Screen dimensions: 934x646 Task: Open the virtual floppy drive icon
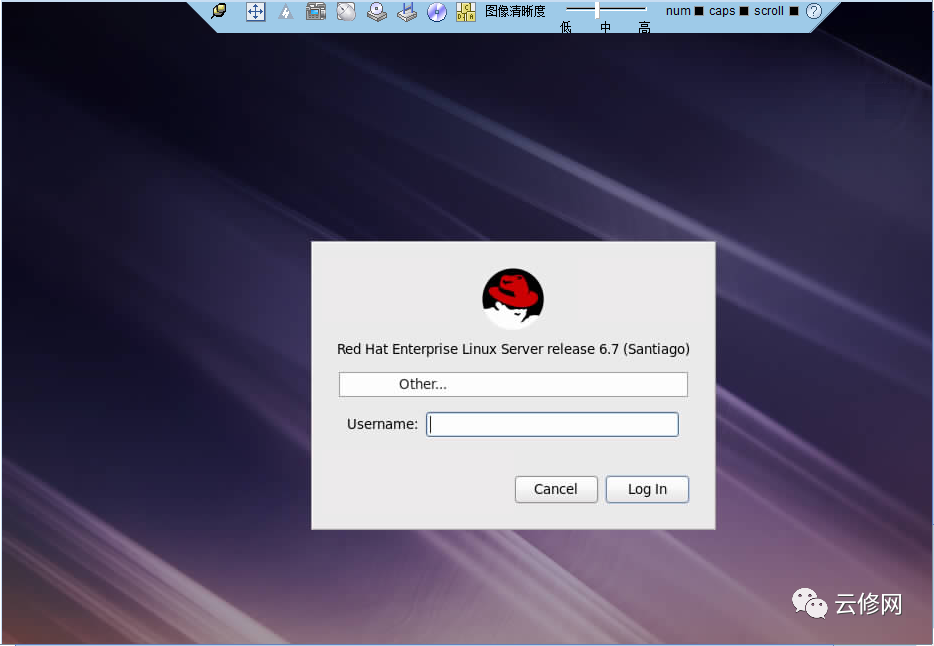coord(407,11)
